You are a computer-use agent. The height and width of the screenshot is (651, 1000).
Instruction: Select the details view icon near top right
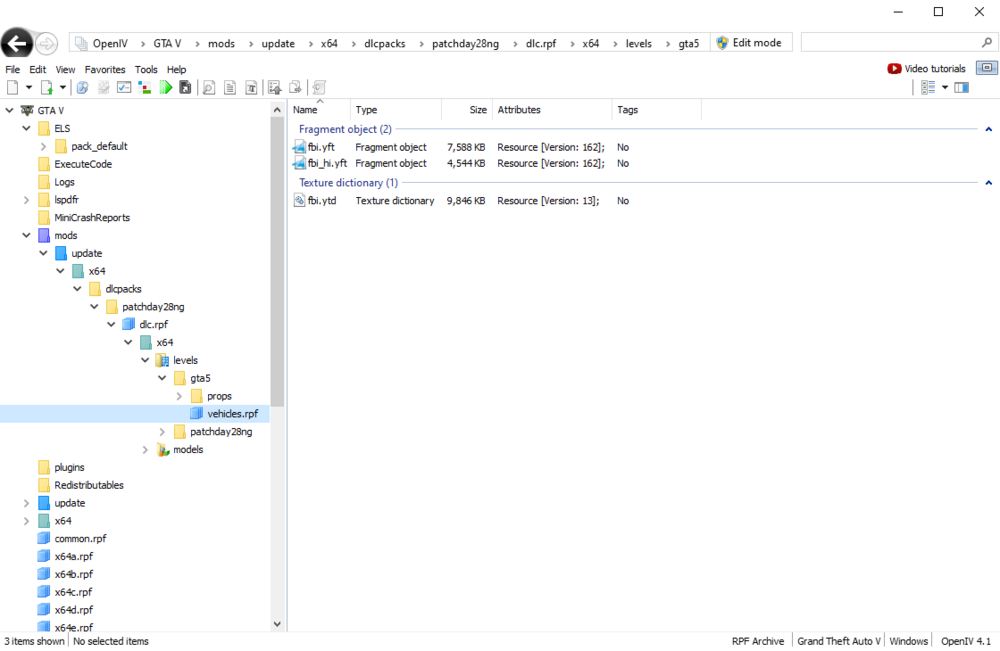(926, 87)
